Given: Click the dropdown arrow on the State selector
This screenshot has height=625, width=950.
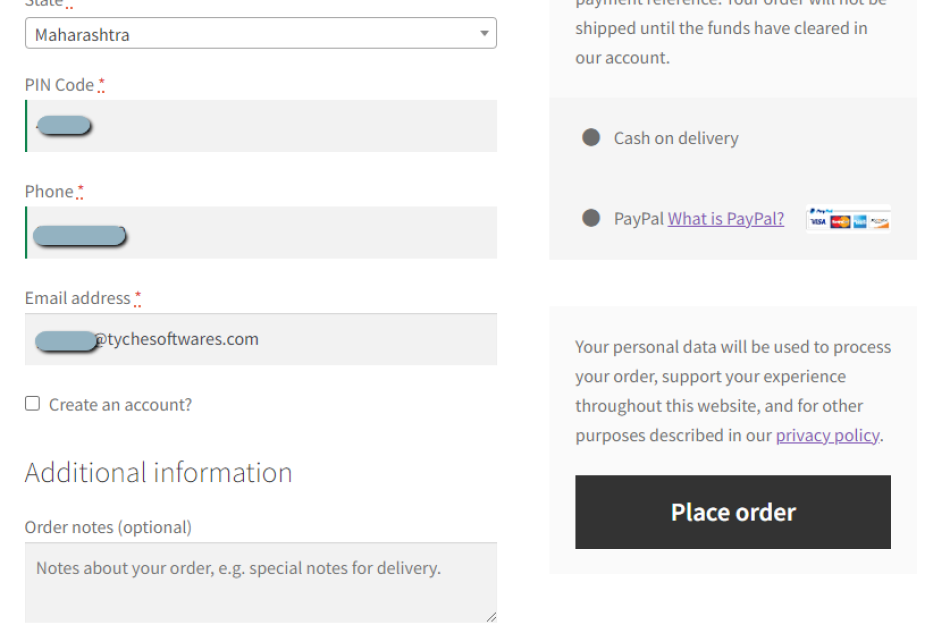Looking at the screenshot, I should point(483,33).
